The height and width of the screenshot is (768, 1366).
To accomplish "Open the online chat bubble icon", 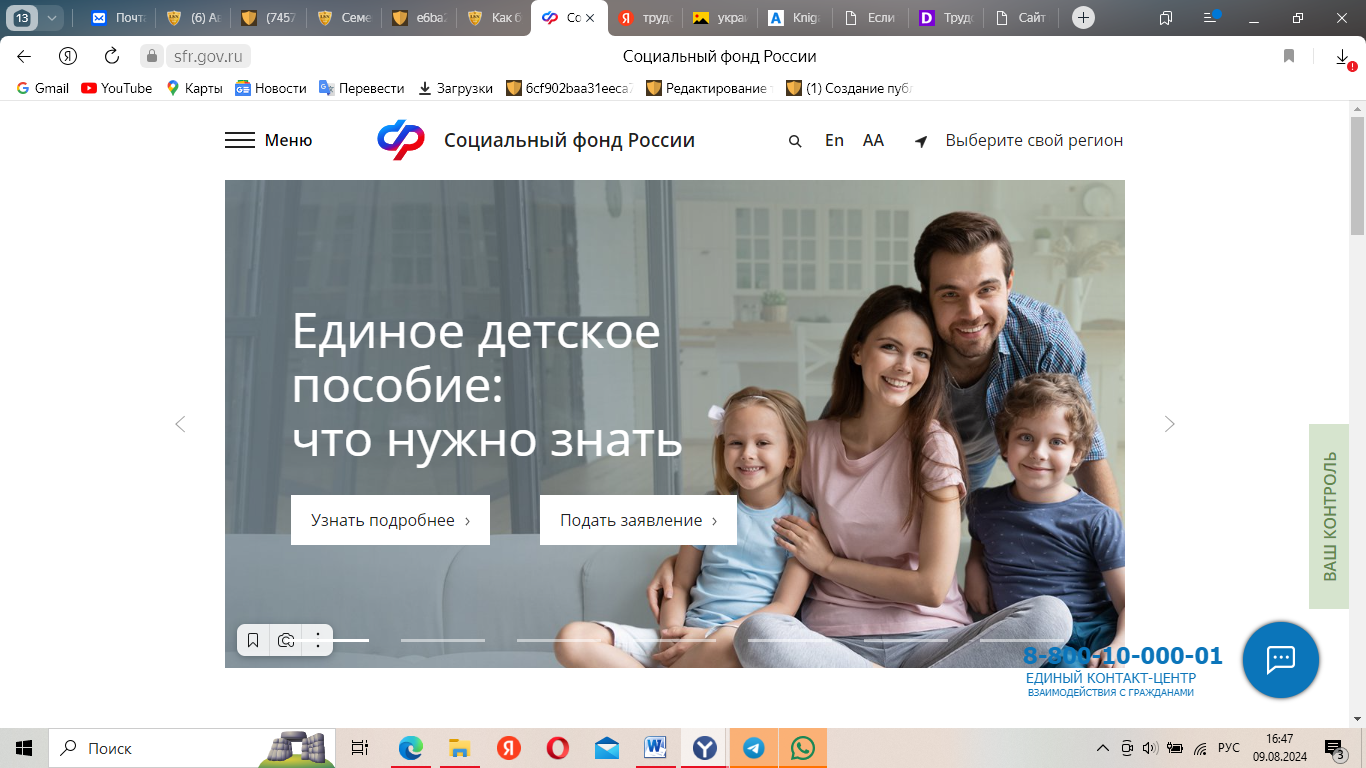I will [1280, 659].
